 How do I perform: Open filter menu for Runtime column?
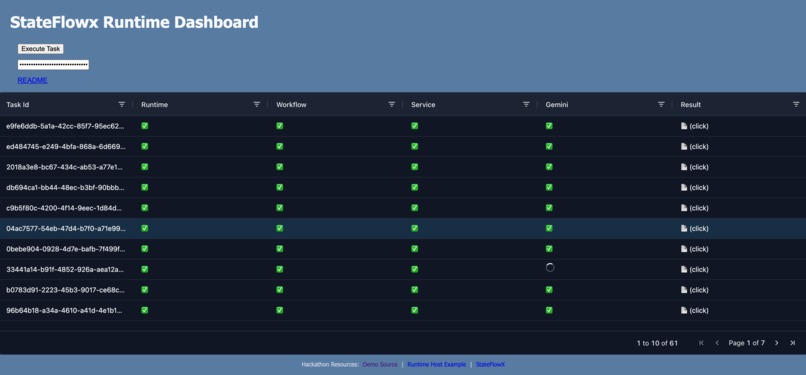(x=257, y=104)
